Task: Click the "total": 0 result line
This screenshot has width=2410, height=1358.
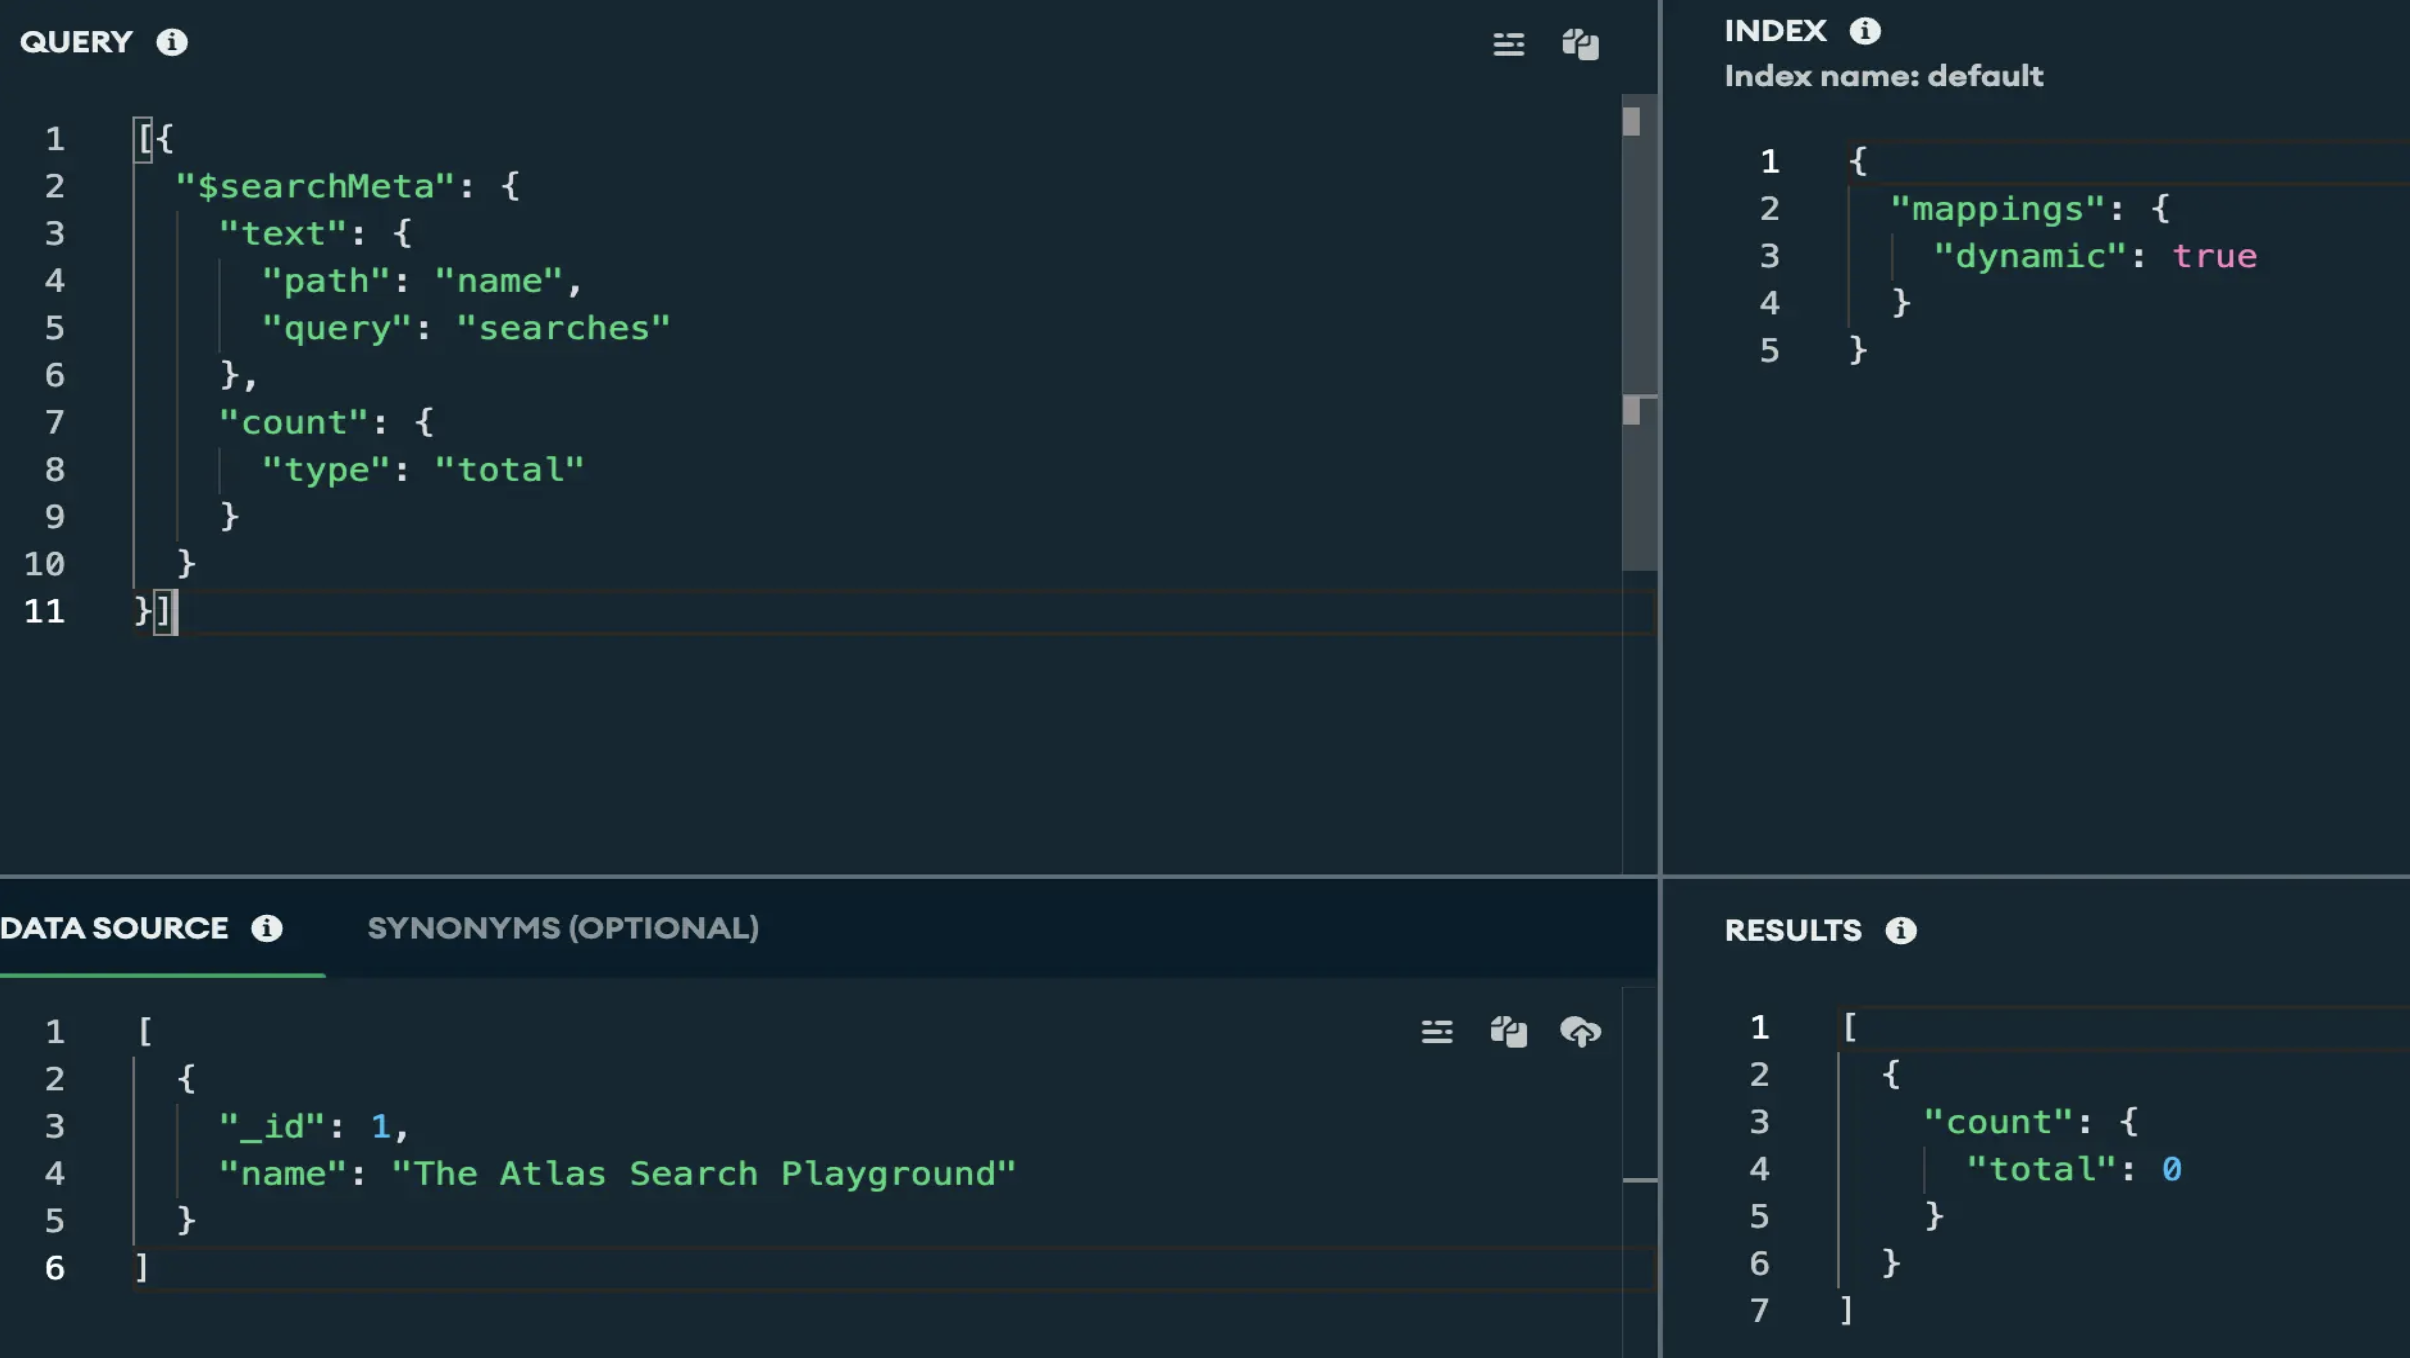Action: (2073, 1169)
